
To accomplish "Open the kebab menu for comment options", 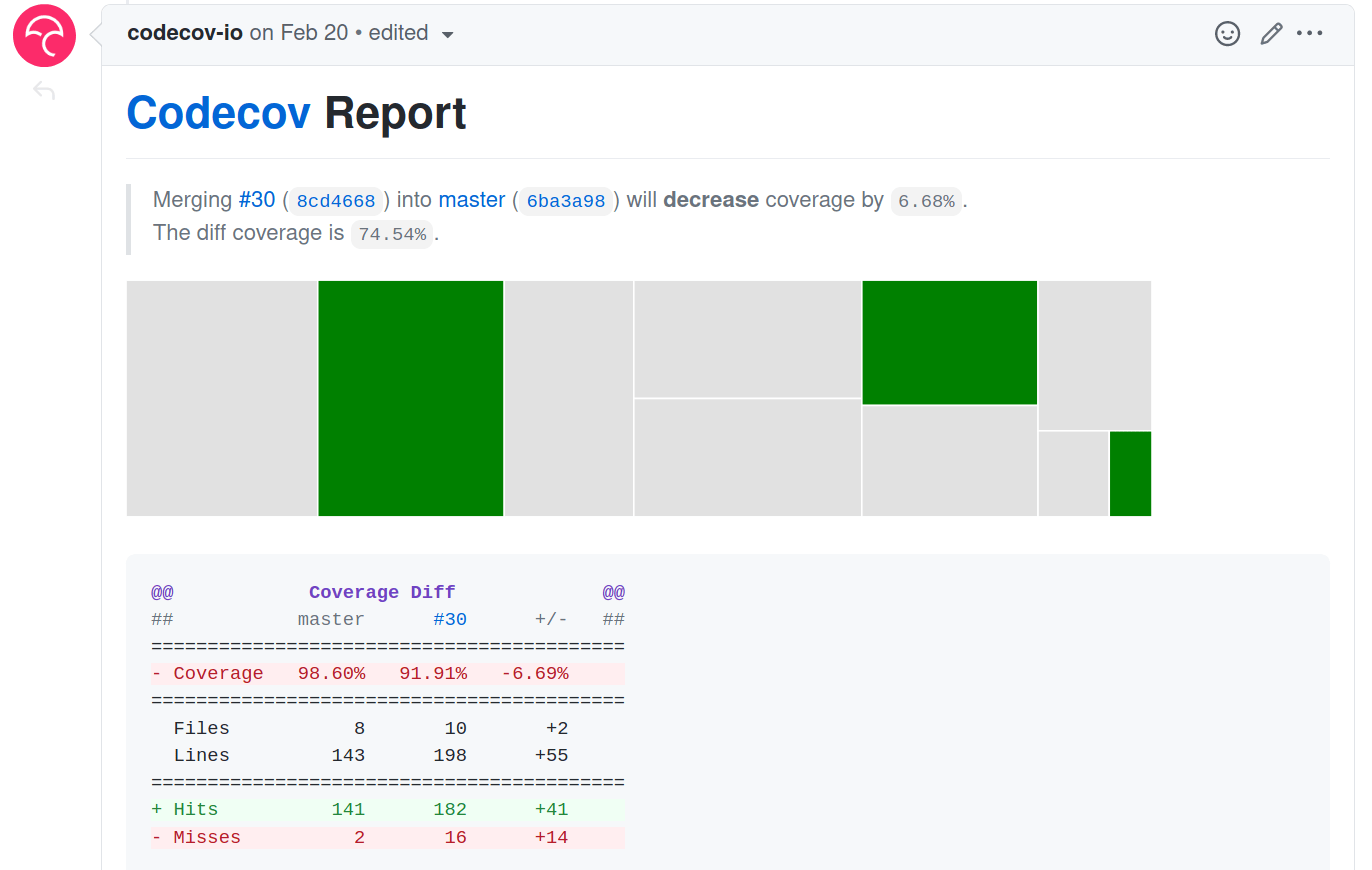I will pyautogui.click(x=1311, y=33).
